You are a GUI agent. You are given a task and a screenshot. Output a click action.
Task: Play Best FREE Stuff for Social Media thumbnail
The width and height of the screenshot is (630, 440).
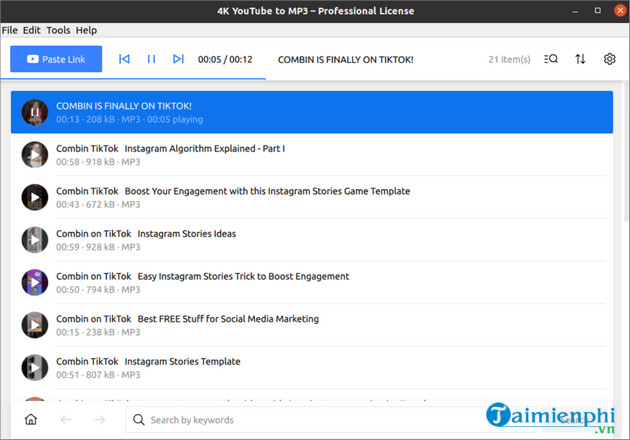coord(35,325)
